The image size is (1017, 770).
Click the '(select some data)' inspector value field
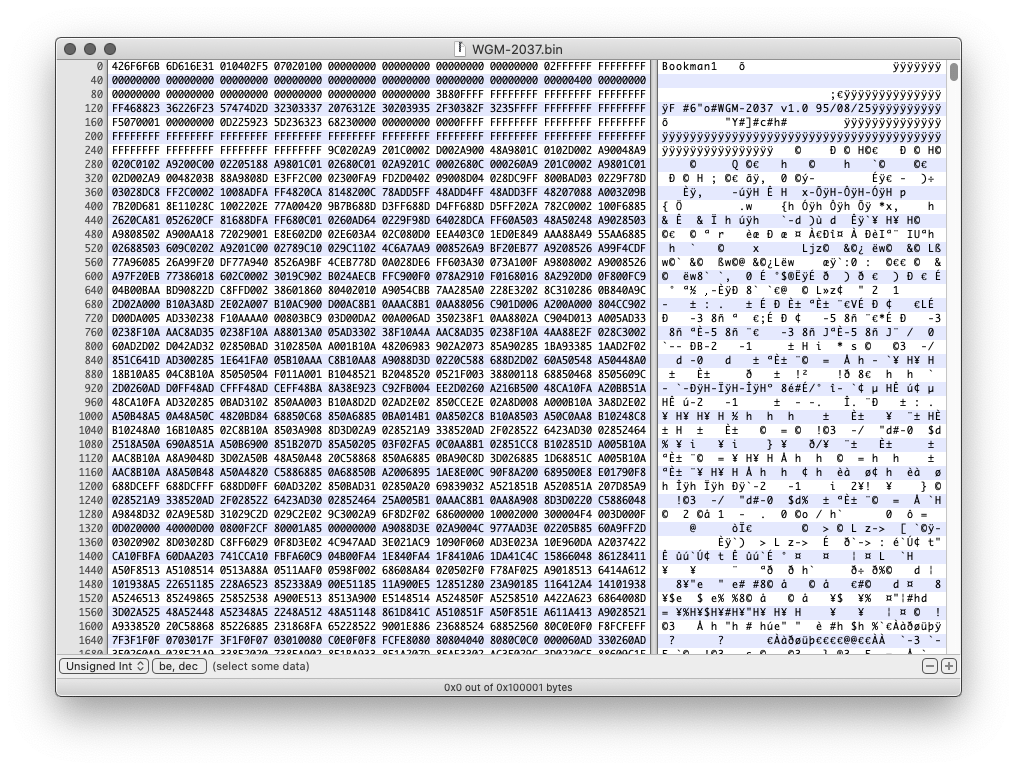[260, 666]
